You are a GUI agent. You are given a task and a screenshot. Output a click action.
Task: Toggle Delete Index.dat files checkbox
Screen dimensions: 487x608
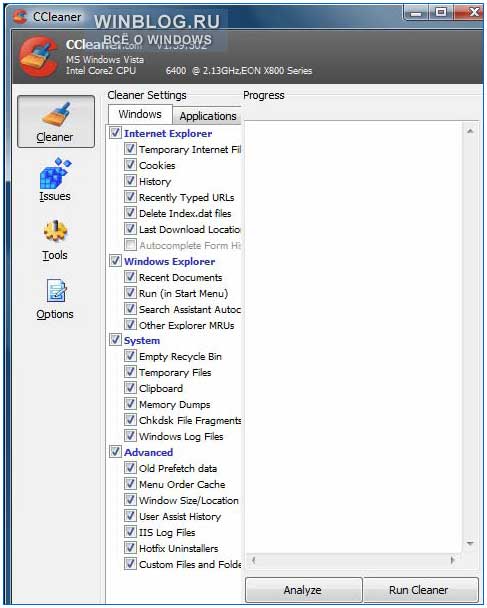tap(130, 212)
